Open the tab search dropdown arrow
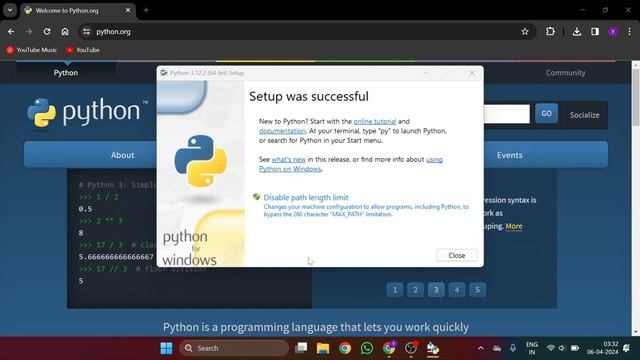This screenshot has width=640, height=360. click(x=10, y=10)
